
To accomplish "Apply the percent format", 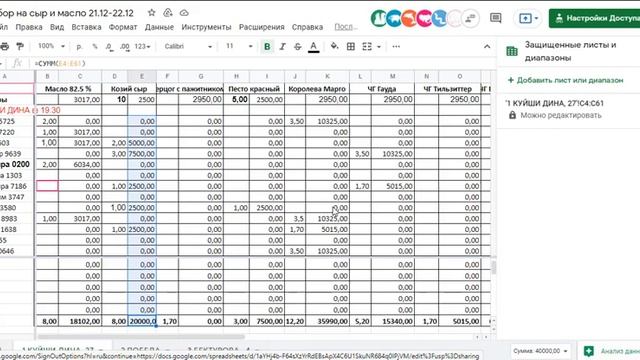I will click(95, 47).
